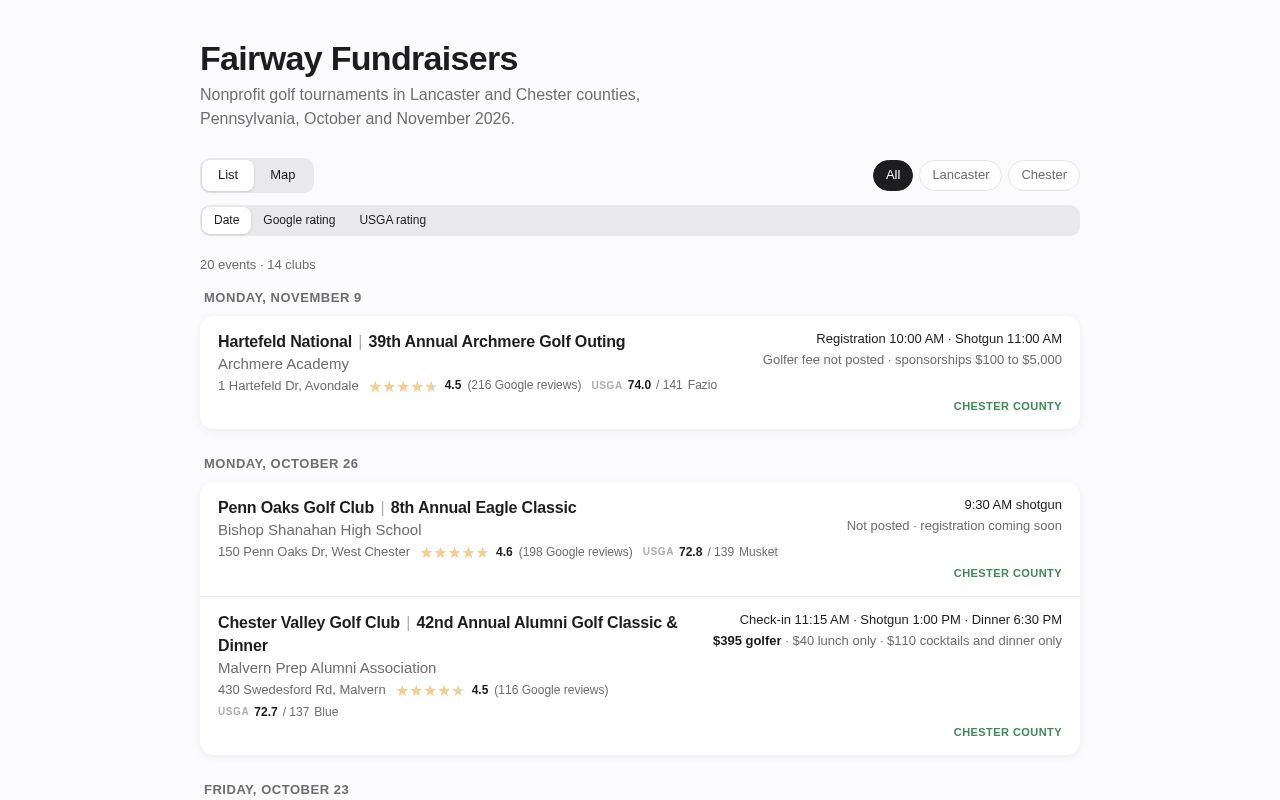Screen dimensions: 1280x800
Task: Switch to the Map view
Action: click(x=283, y=175)
